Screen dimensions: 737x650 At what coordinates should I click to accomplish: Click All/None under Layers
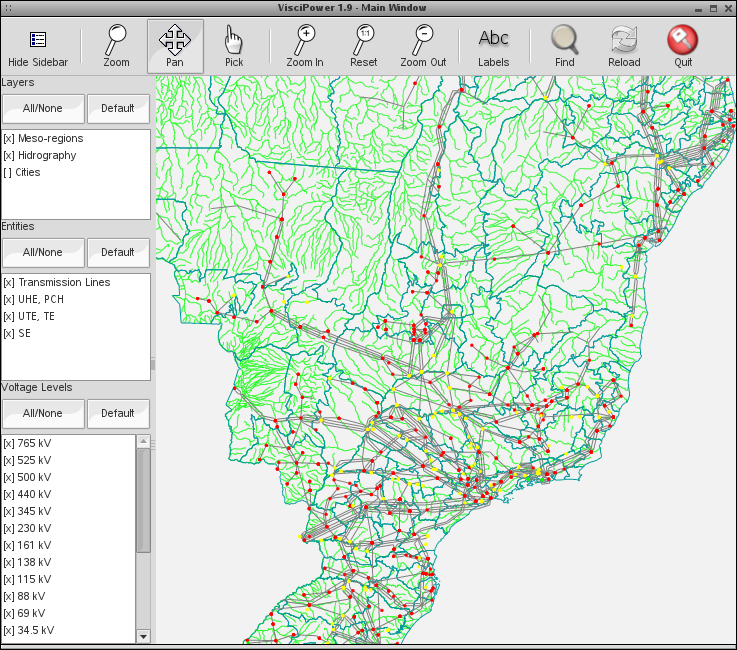pos(43,109)
